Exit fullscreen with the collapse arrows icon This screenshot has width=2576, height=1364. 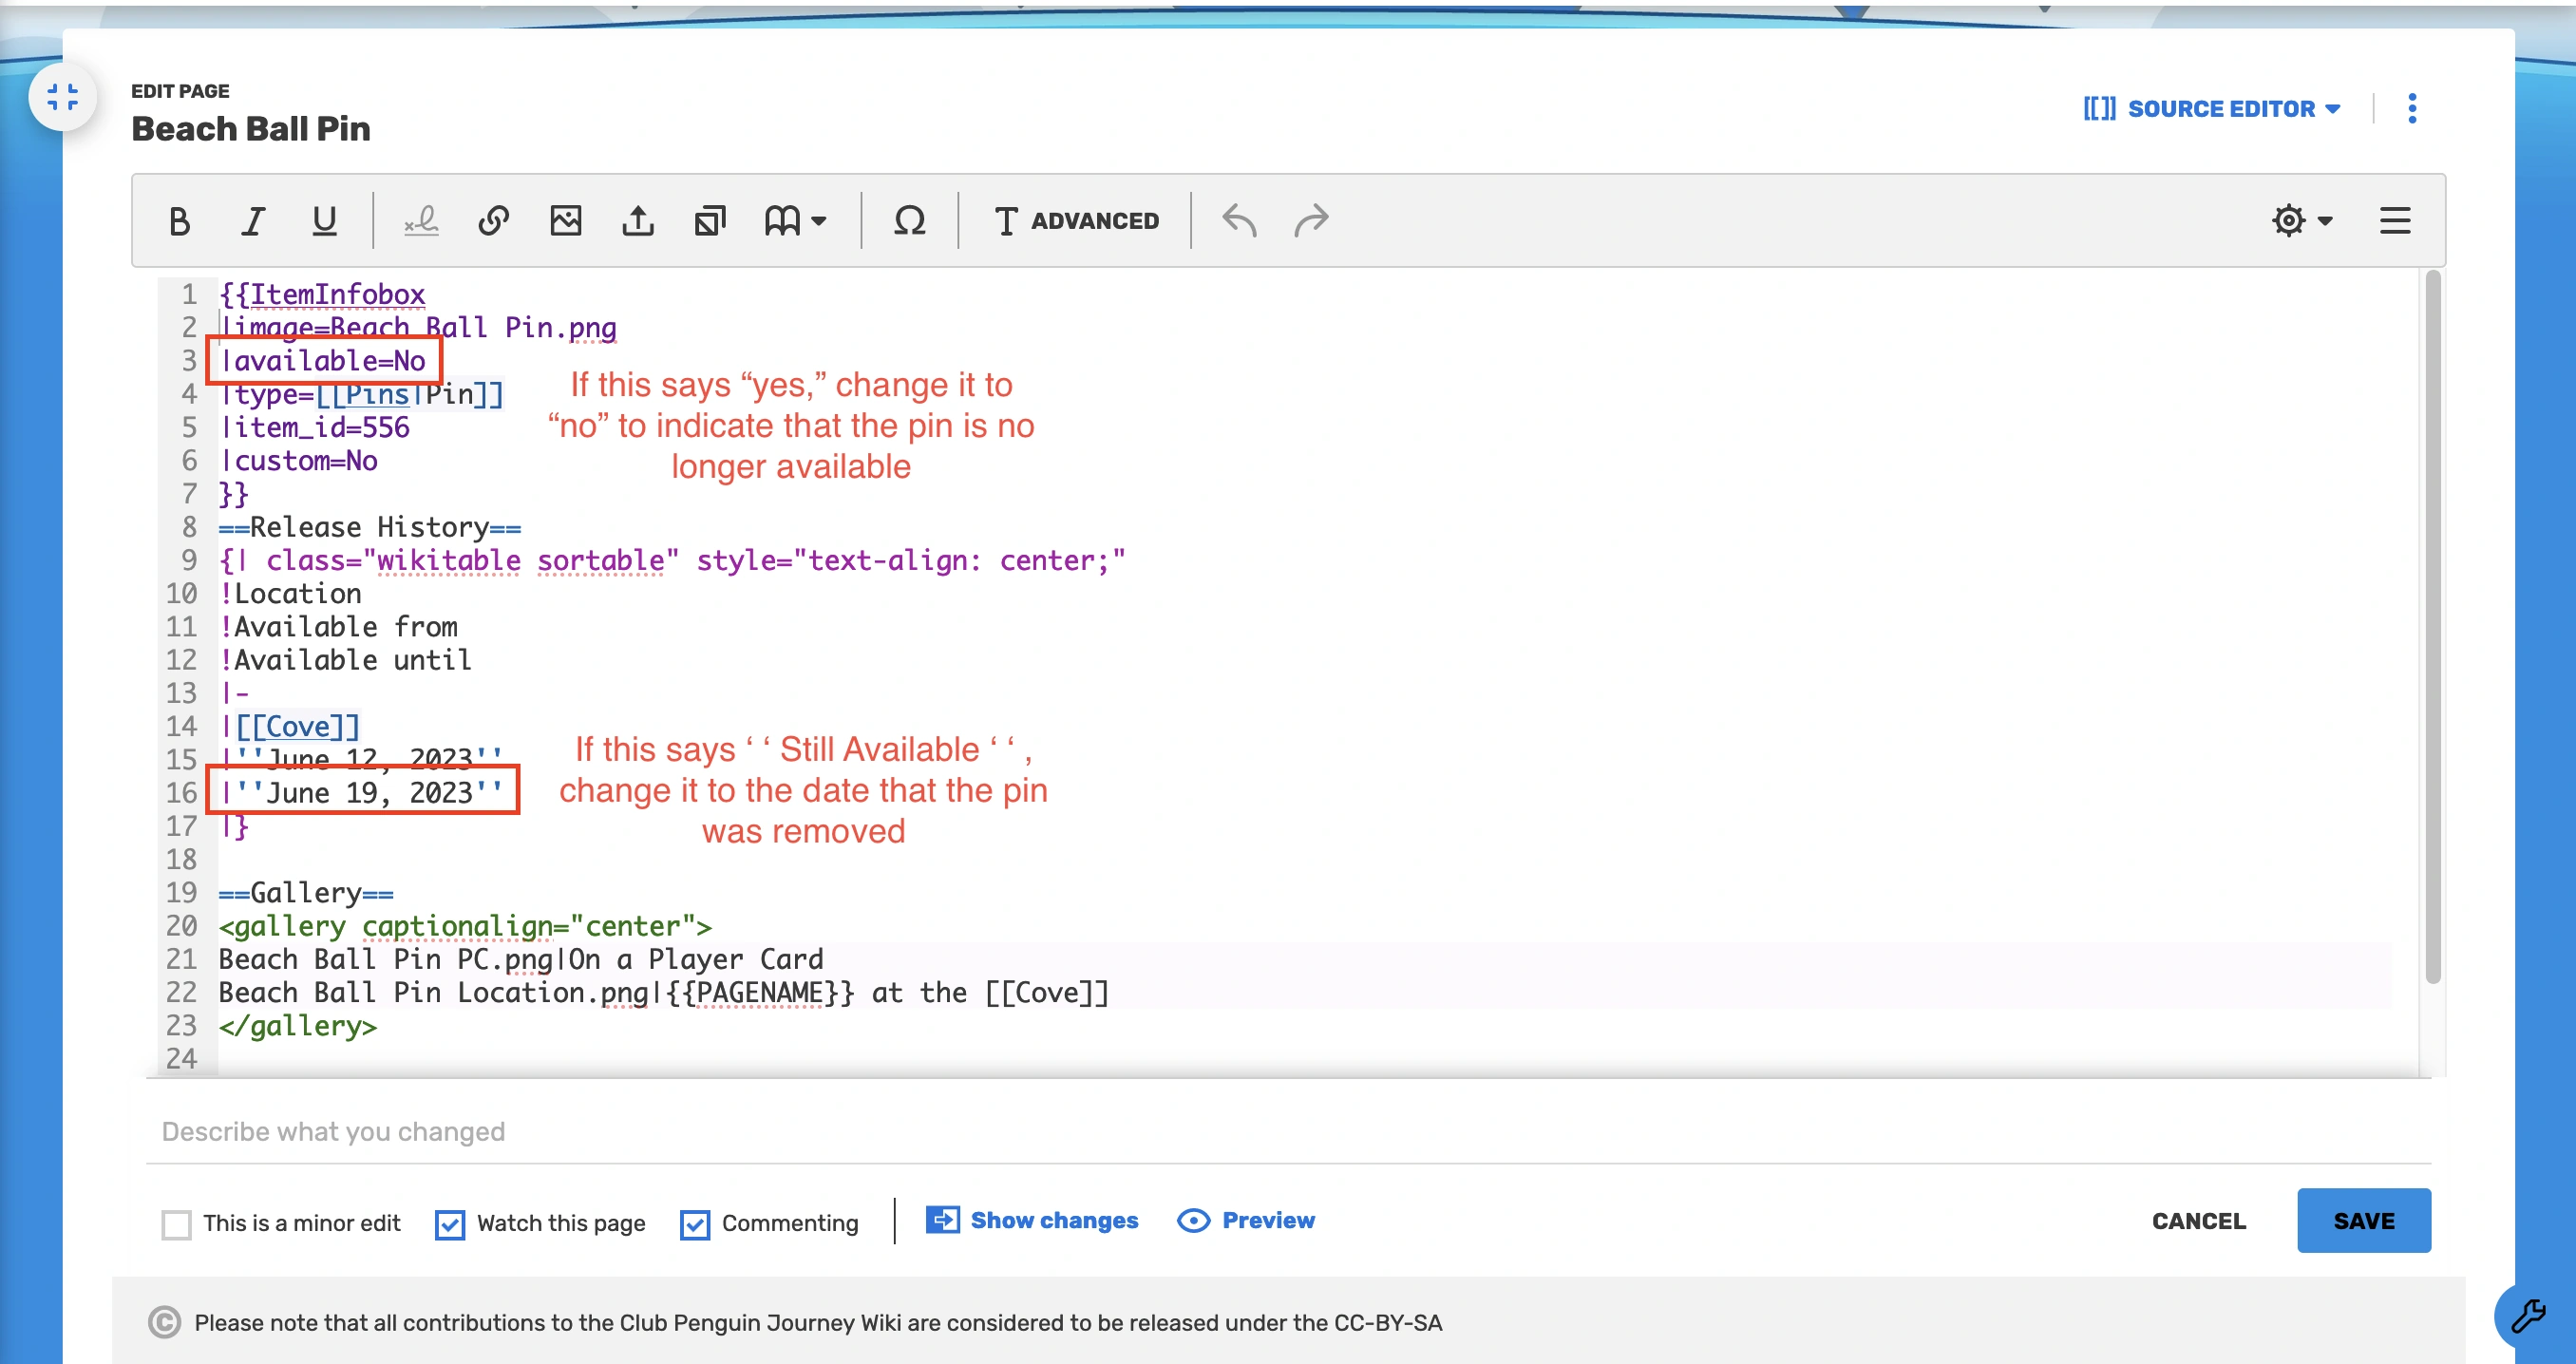pos(62,97)
